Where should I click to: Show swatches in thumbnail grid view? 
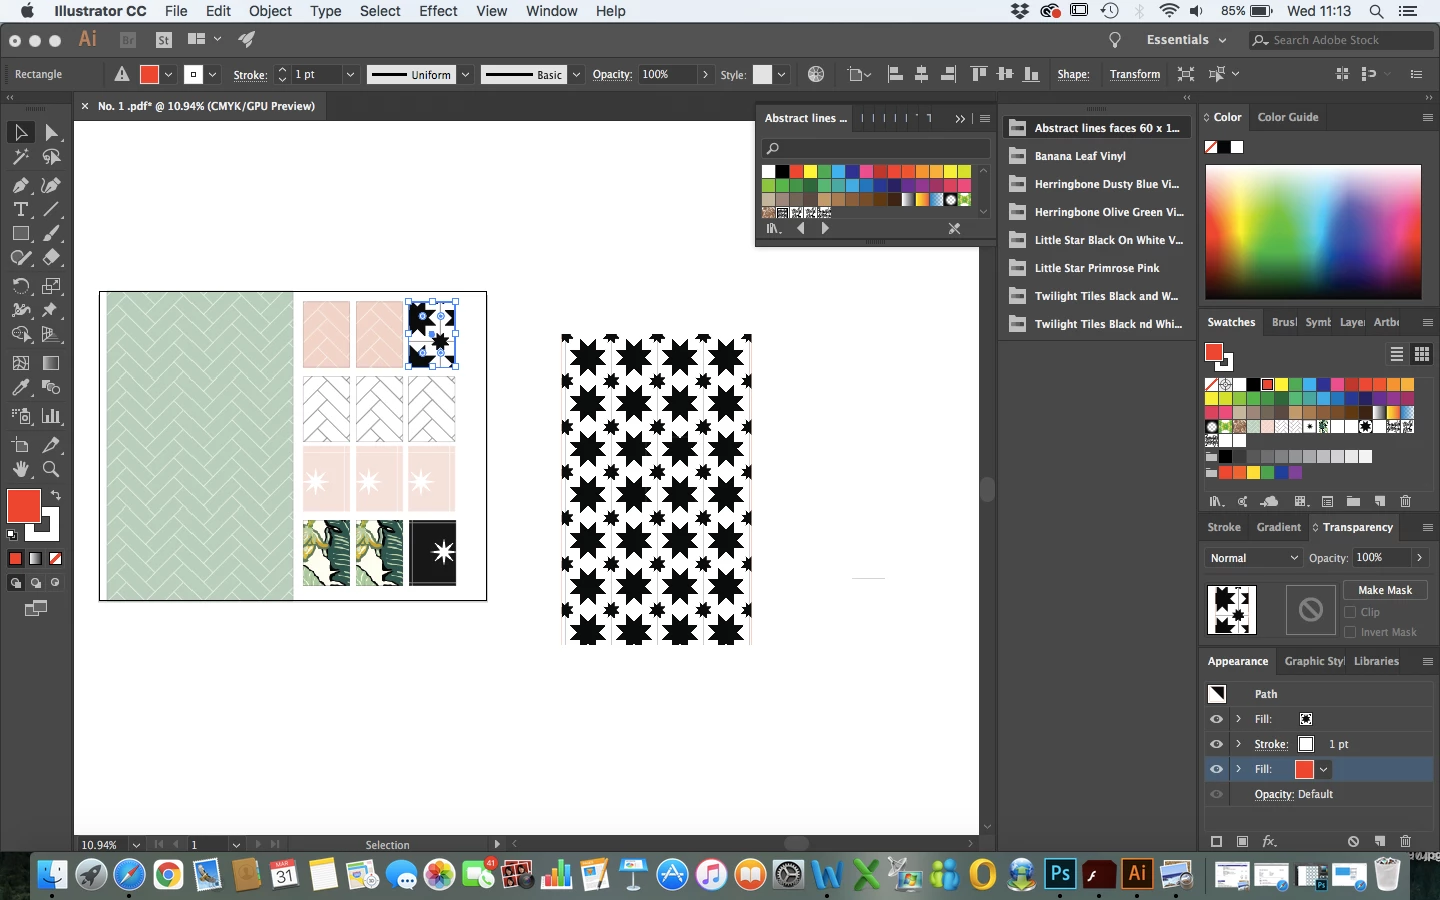tap(1421, 354)
